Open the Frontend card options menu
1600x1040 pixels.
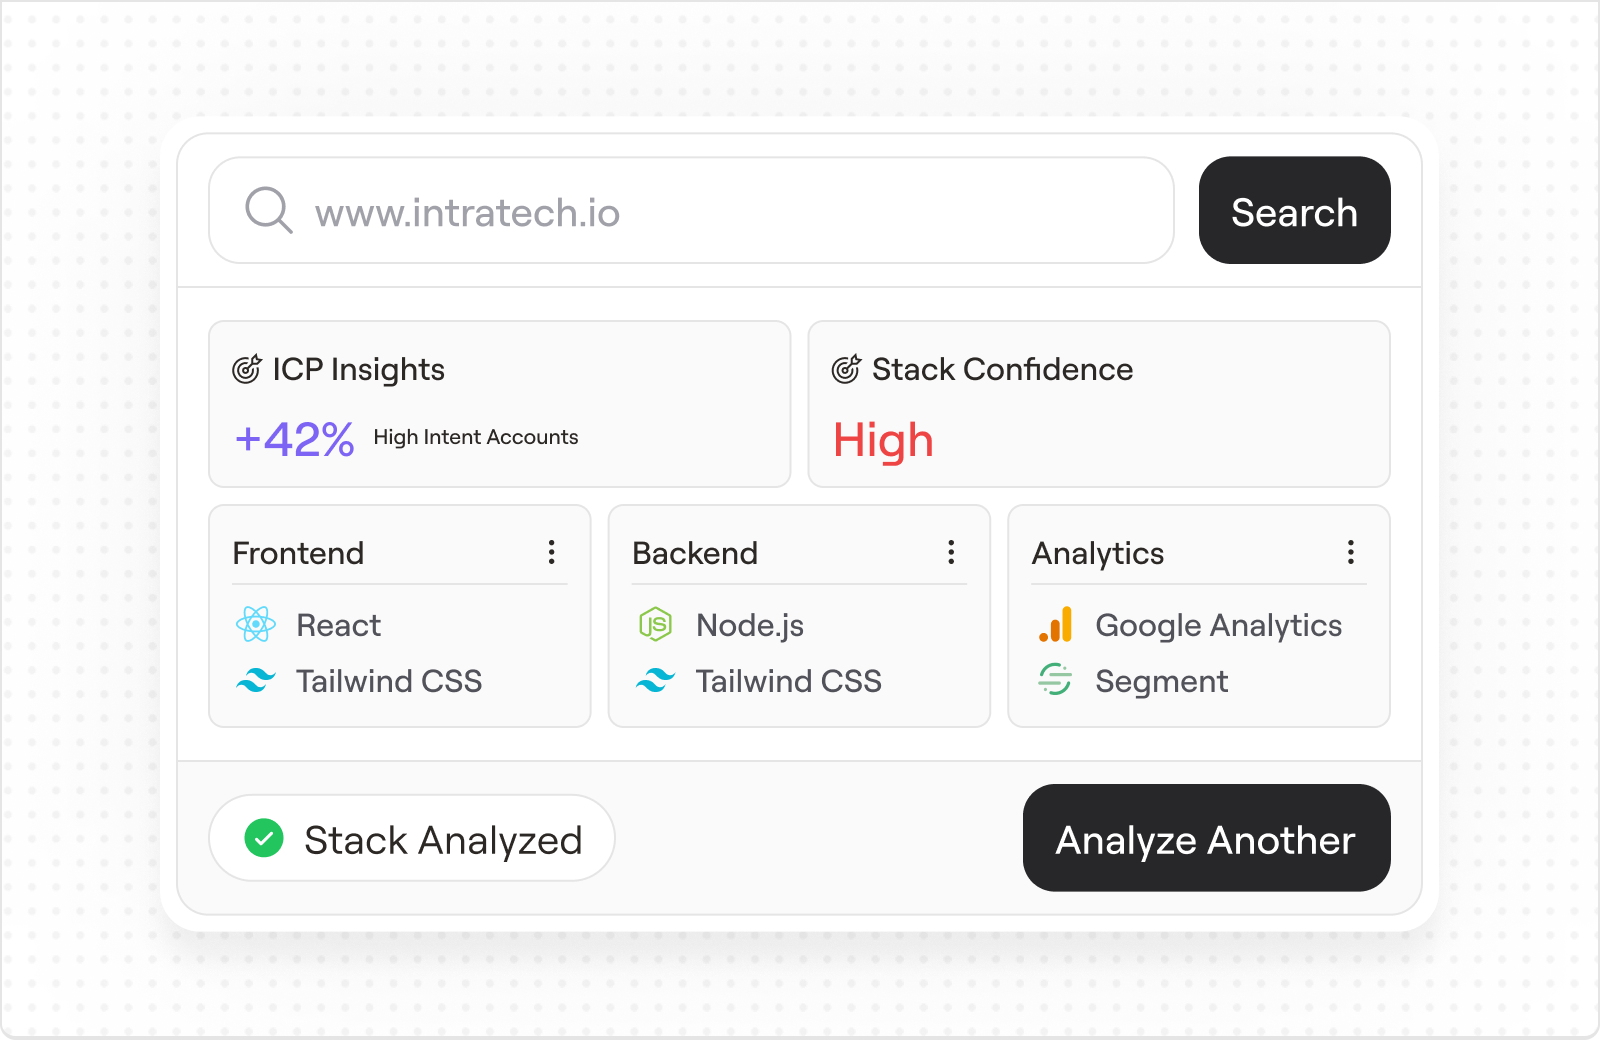click(551, 551)
